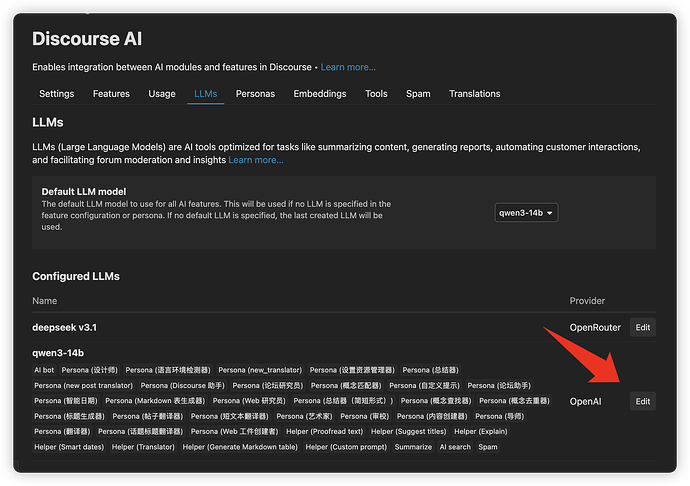Click the AI bot tag
The width and height of the screenshot is (690, 486).
pos(44,370)
